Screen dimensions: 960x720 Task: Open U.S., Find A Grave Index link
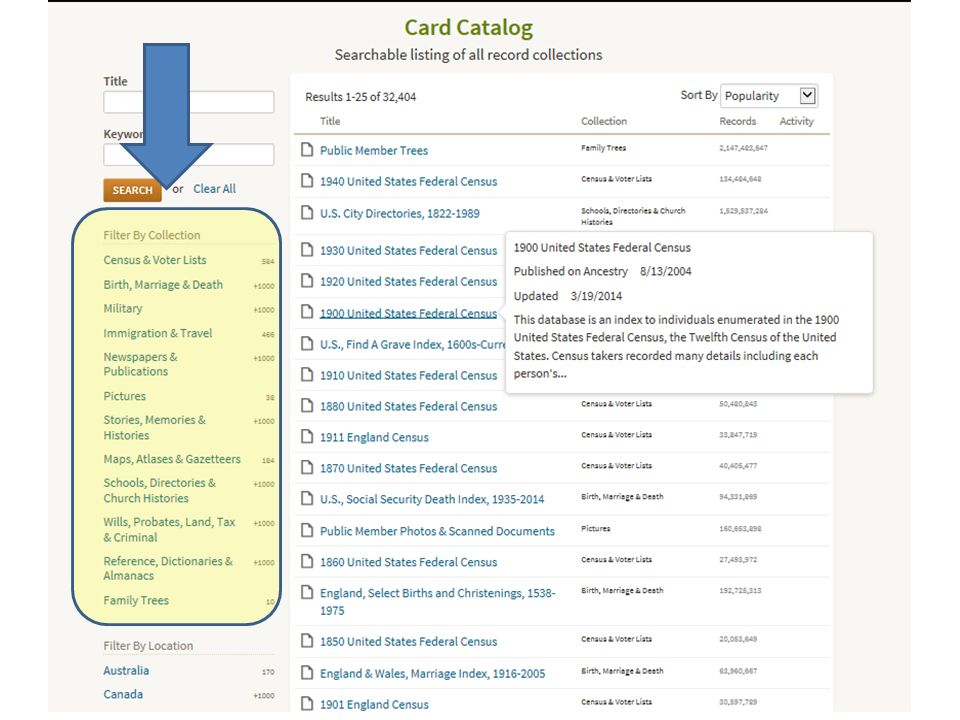pyautogui.click(x=413, y=345)
